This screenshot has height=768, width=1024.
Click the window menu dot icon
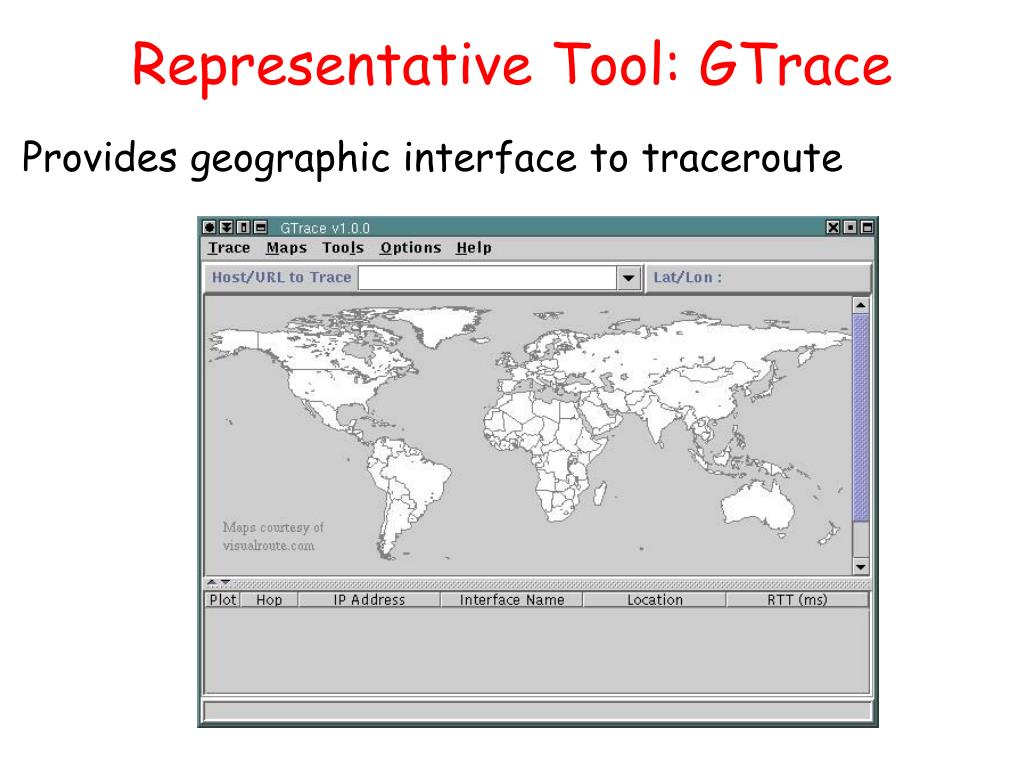209,227
